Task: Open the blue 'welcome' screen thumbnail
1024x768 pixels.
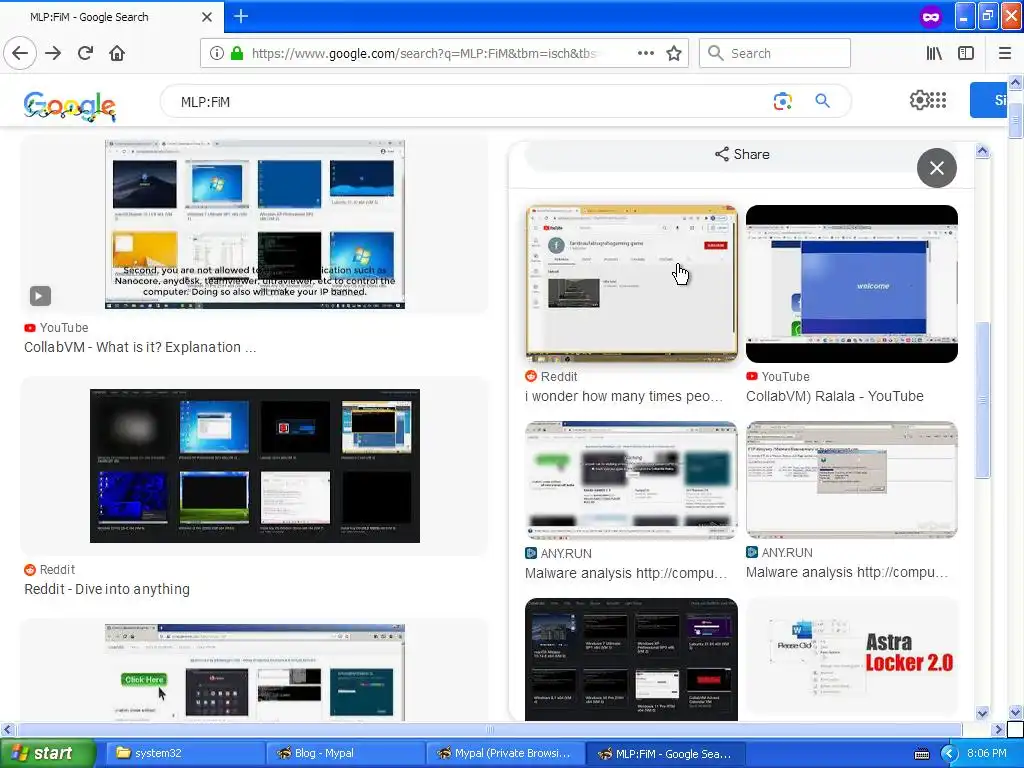Action: pos(852,283)
